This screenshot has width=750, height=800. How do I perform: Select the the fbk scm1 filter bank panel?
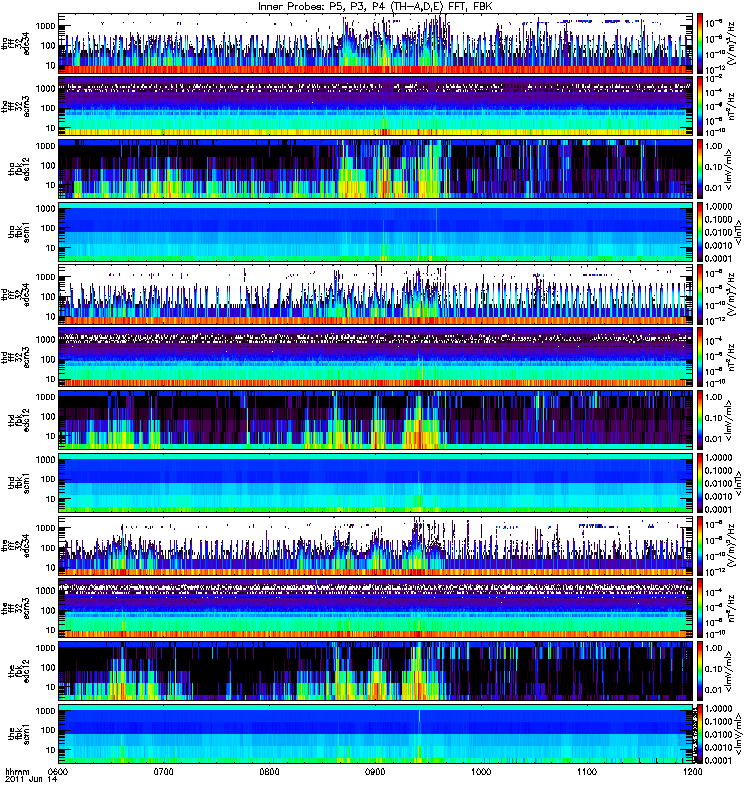pyautogui.click(x=376, y=734)
